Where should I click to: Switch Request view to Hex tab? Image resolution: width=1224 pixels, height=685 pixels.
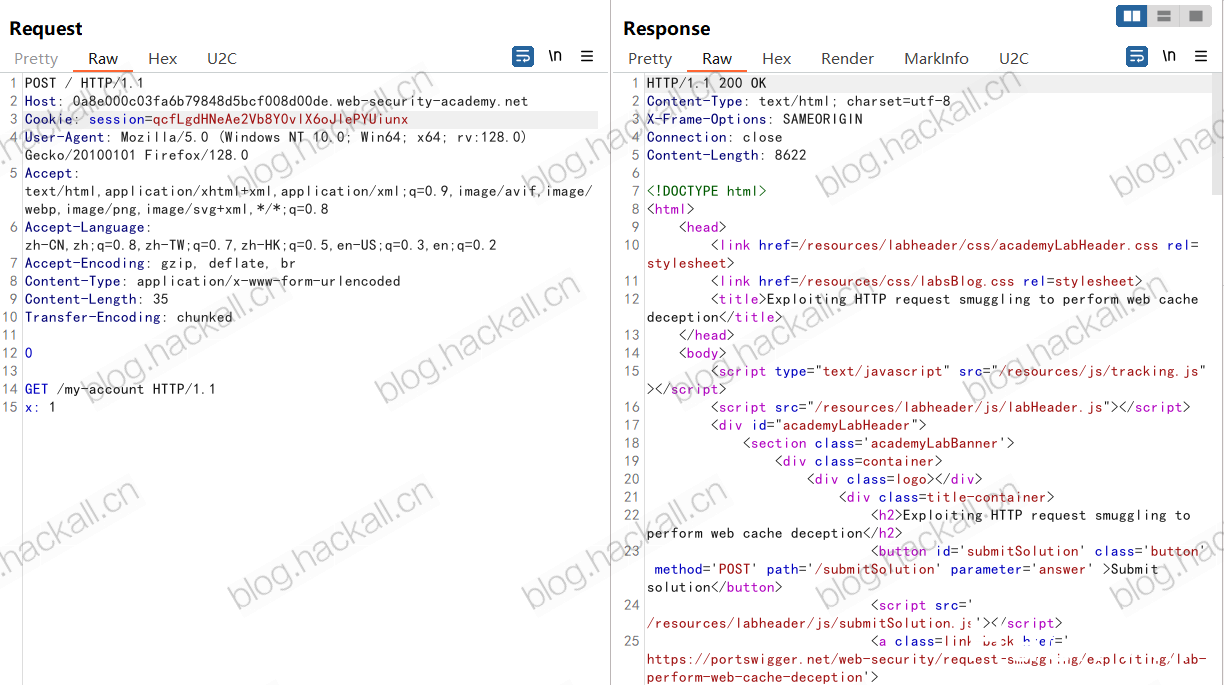pyautogui.click(x=163, y=59)
